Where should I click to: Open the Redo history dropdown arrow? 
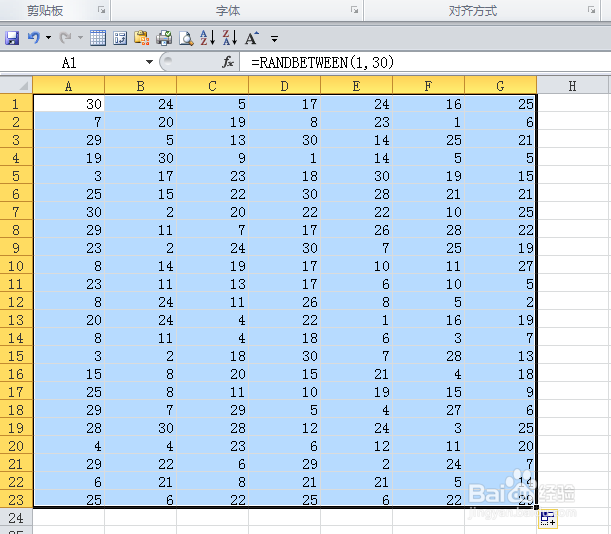click(80, 38)
